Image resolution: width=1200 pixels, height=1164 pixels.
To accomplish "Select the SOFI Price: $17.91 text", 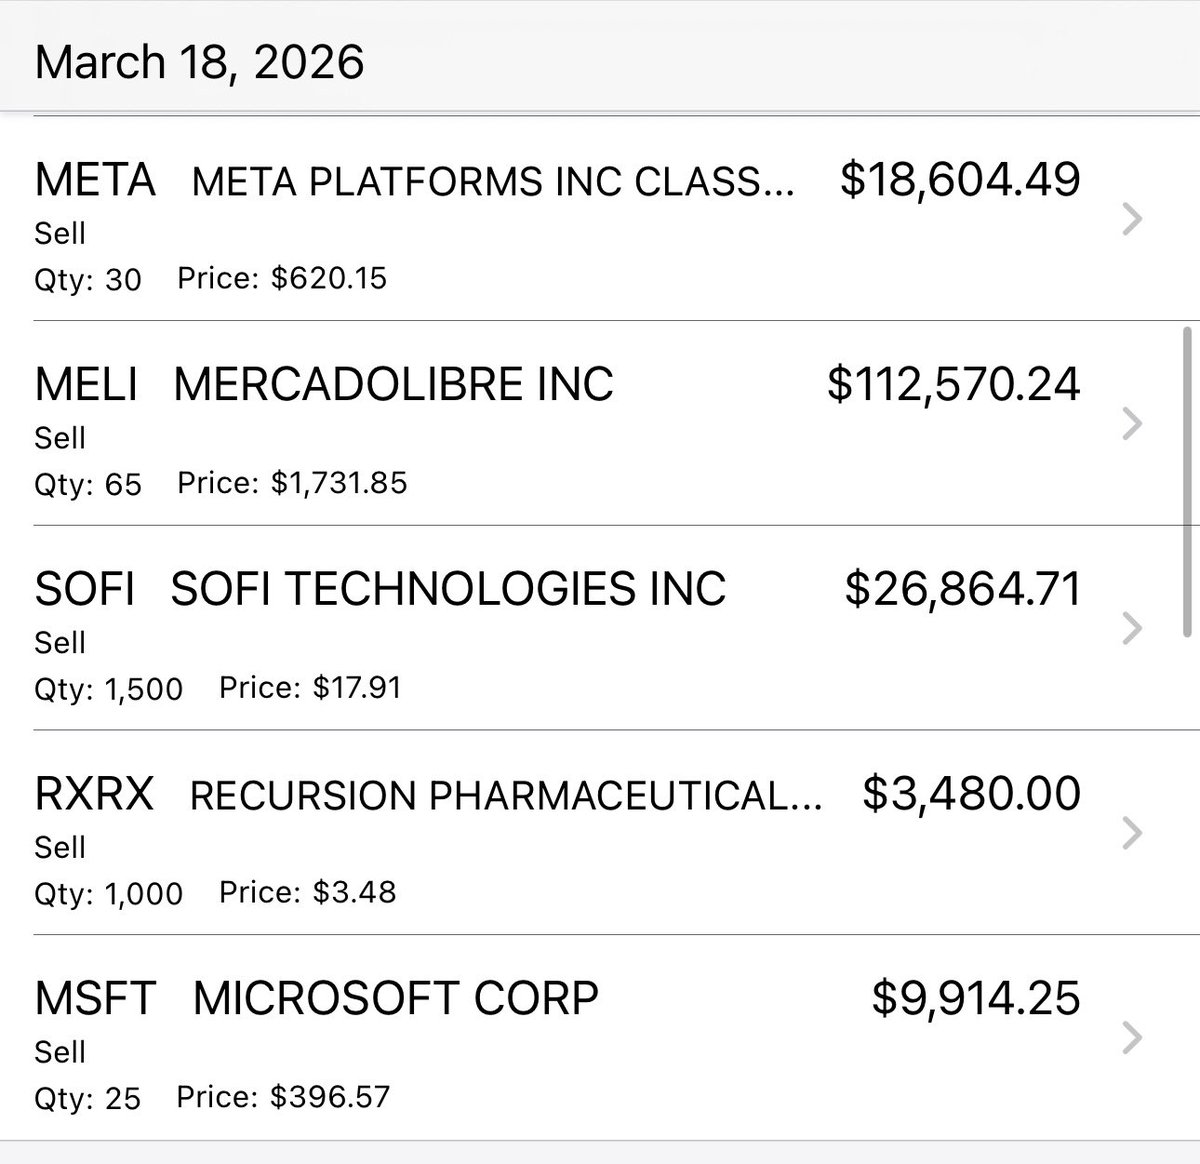I will coord(310,688).
